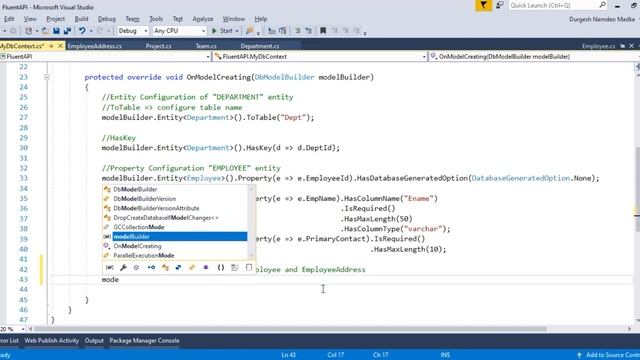Open the Start button dropdown arrow

[x=237, y=31]
